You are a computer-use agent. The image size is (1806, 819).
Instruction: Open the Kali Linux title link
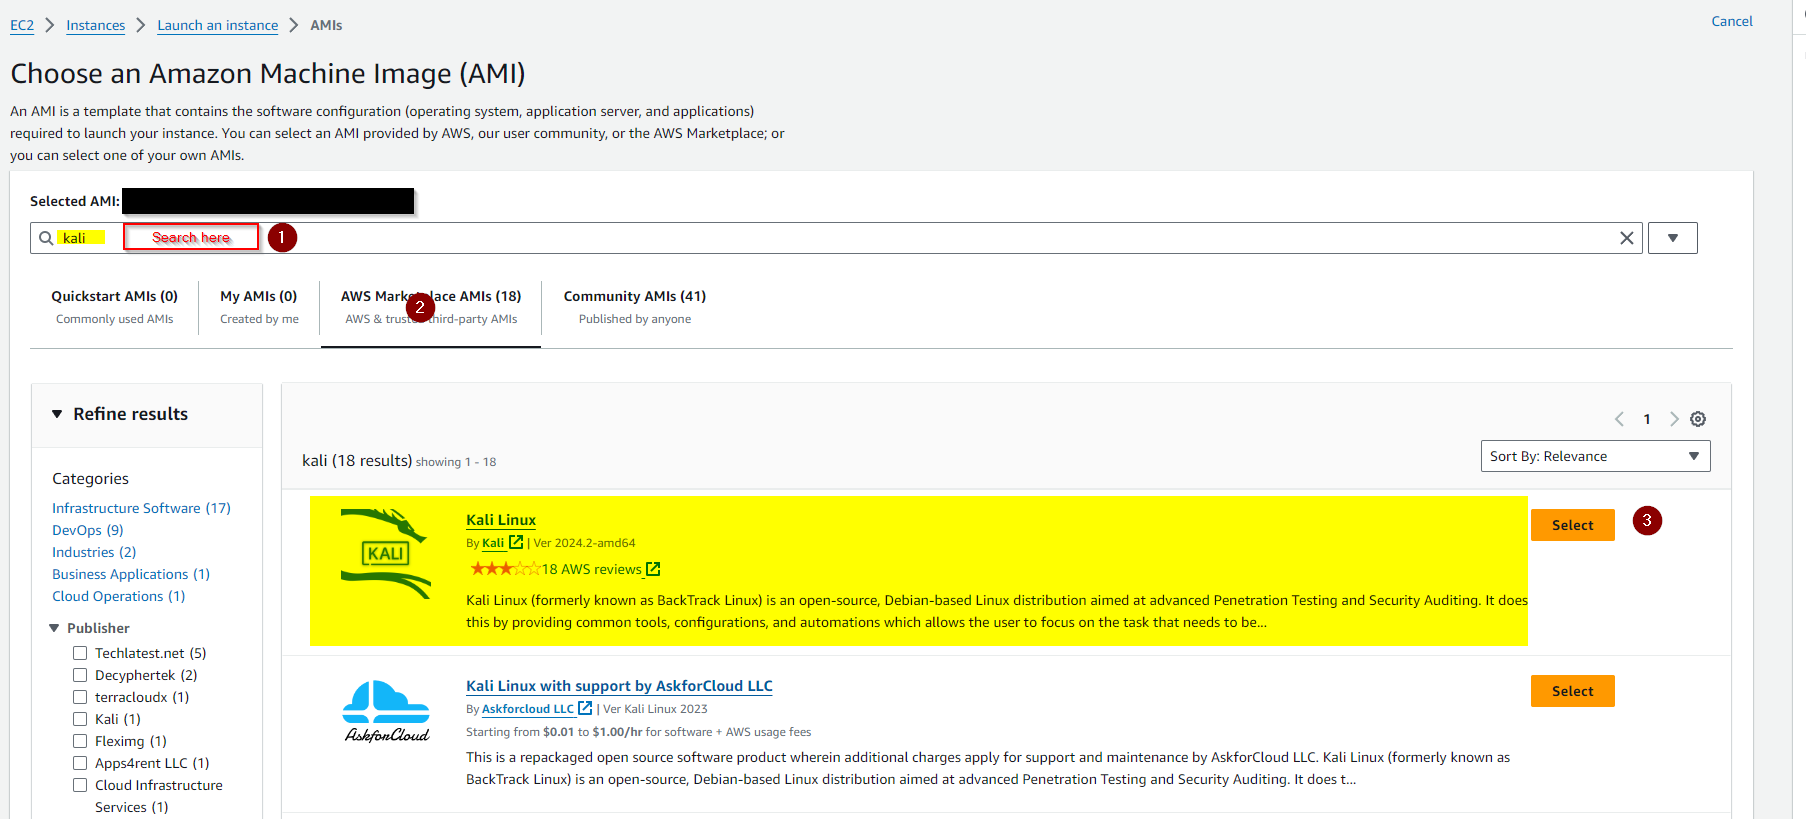[x=501, y=520]
